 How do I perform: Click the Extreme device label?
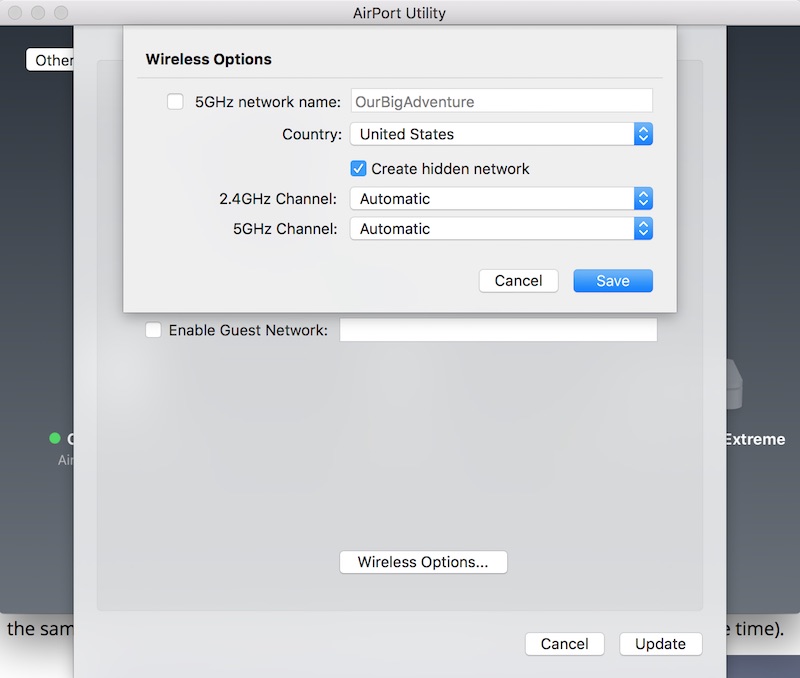point(754,439)
